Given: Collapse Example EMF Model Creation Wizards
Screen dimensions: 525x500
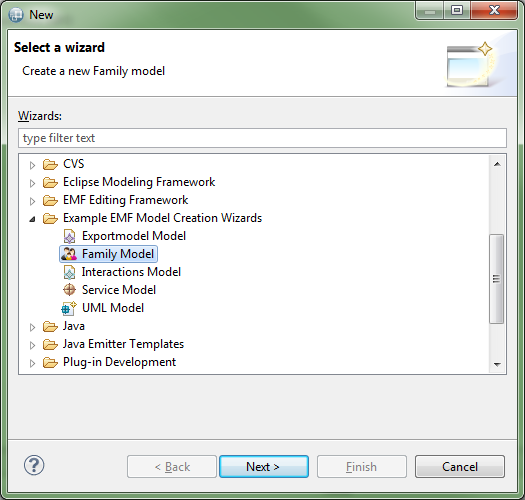Looking at the screenshot, I should 32,219.
